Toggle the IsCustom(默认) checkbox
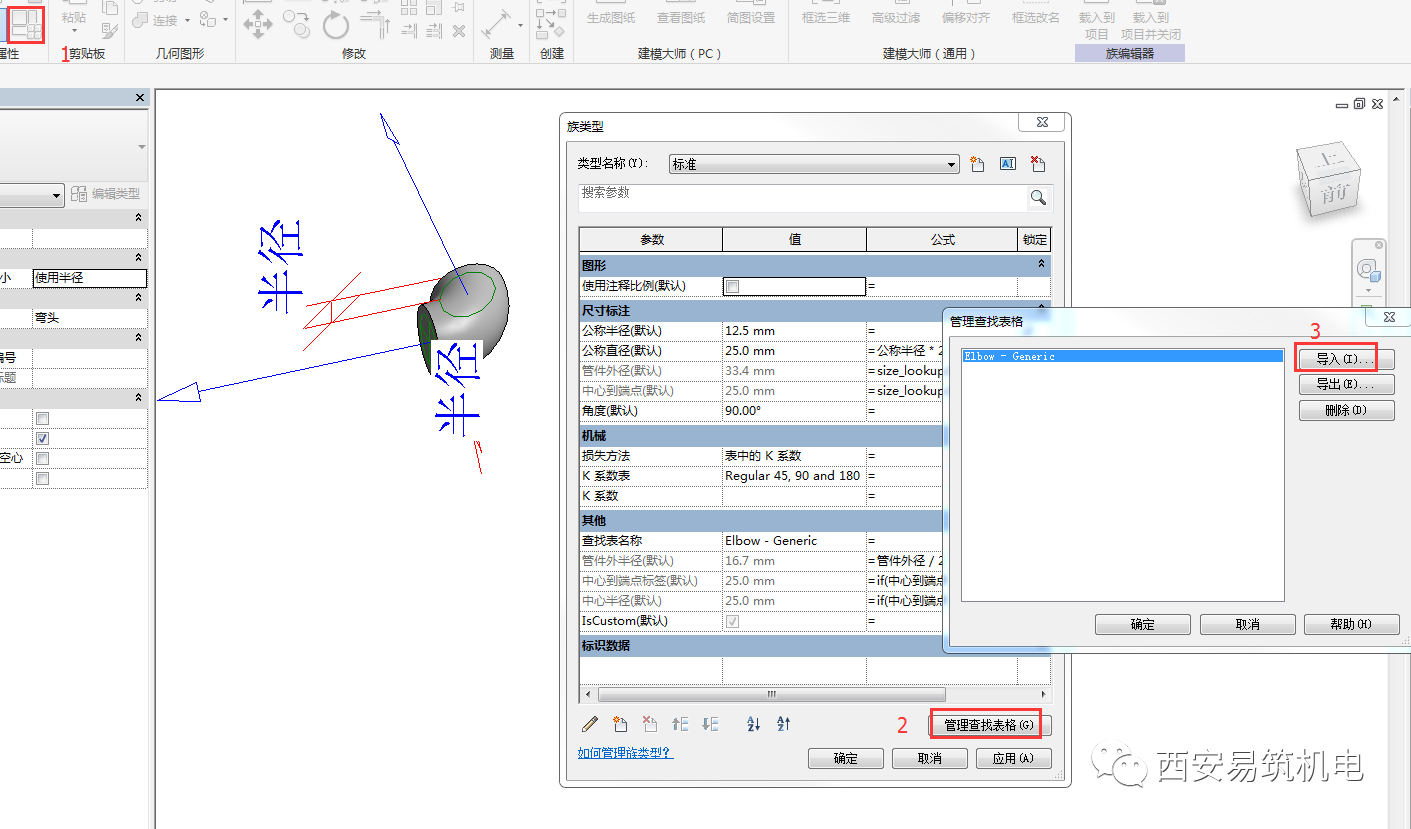This screenshot has height=829, width=1411. point(732,621)
